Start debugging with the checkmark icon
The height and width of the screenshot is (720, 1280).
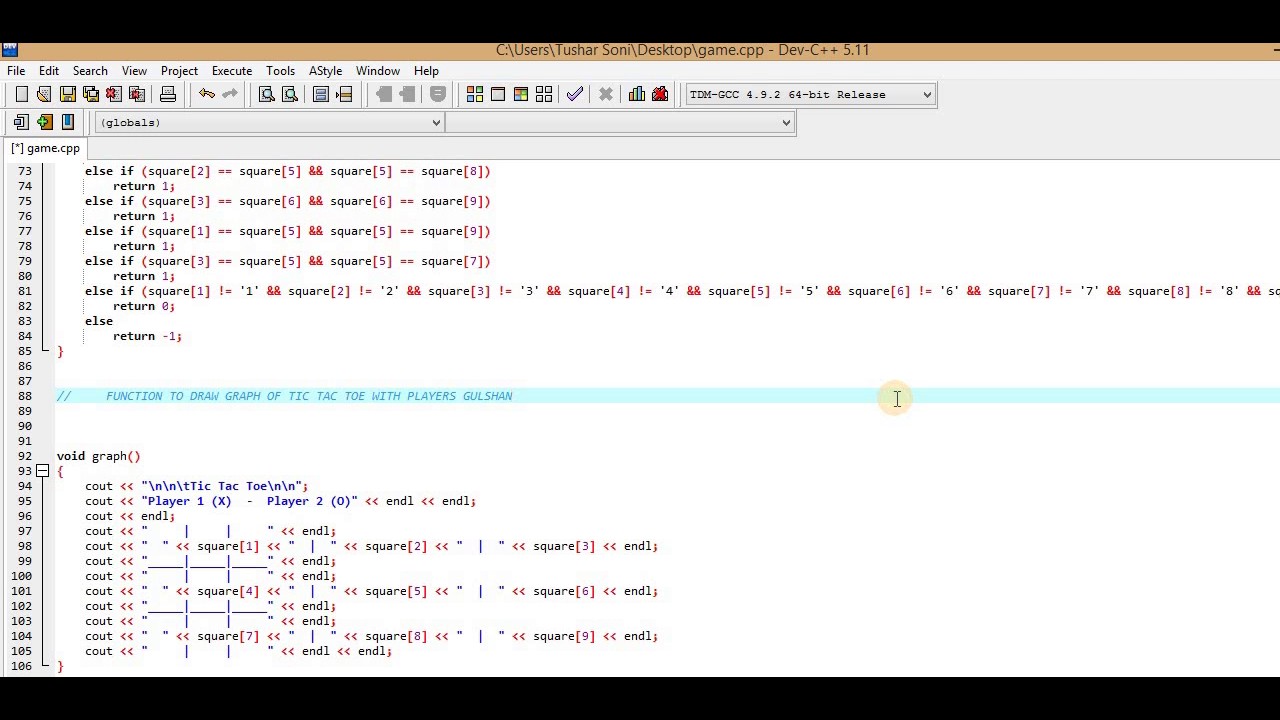(x=575, y=94)
